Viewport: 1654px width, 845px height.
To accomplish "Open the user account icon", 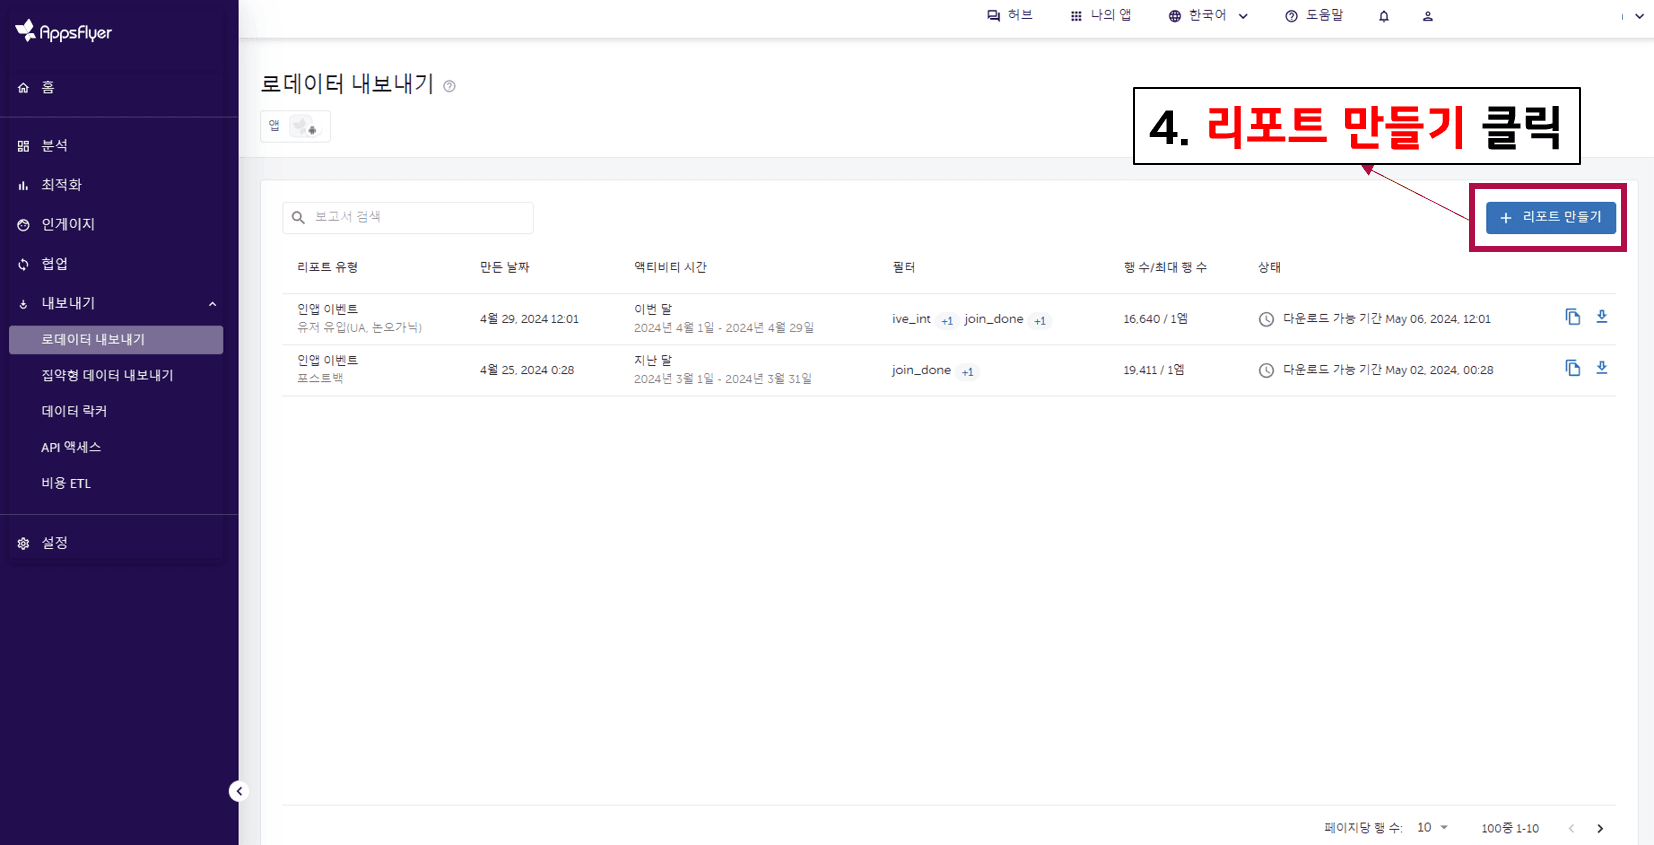I will tap(1428, 16).
